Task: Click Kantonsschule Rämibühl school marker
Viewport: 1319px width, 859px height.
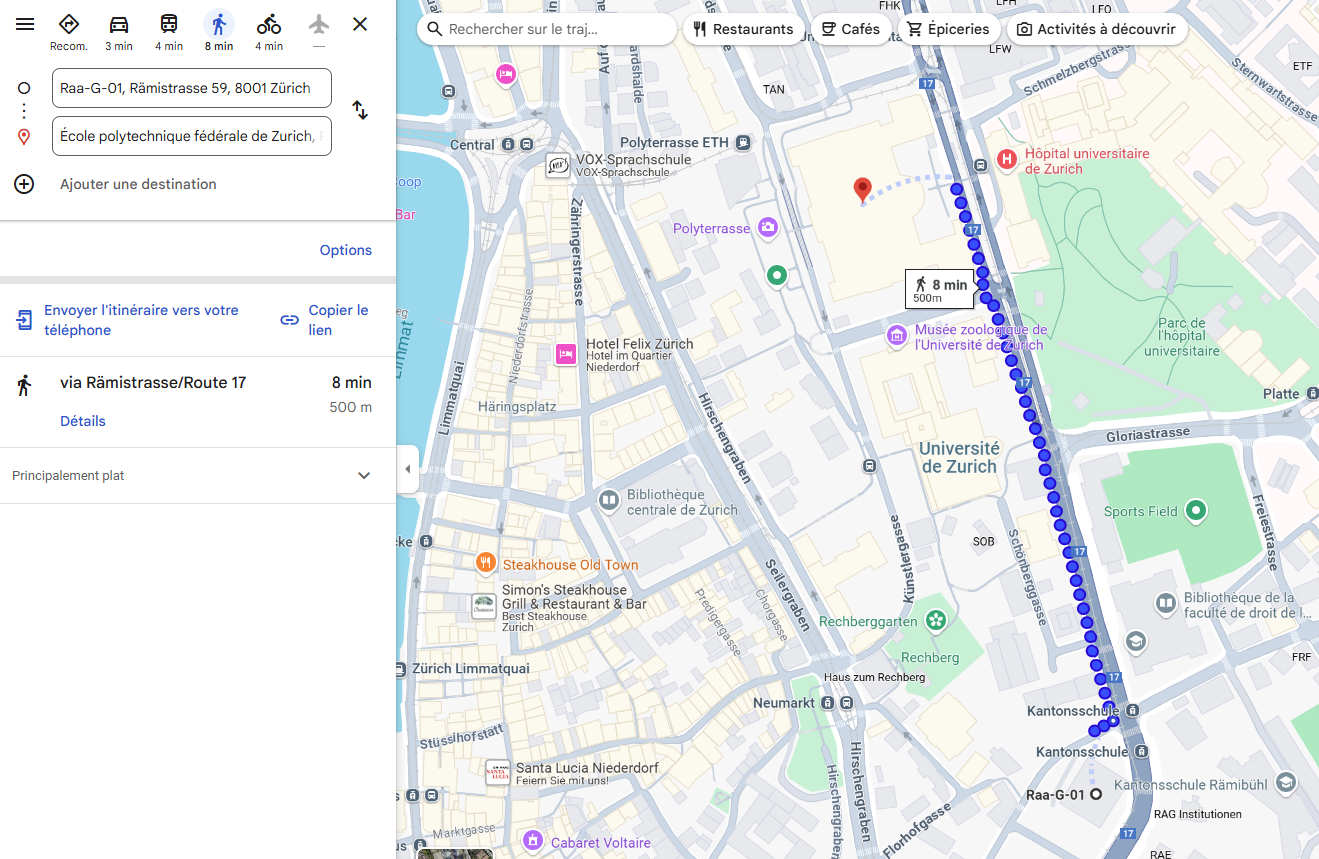Action: tap(1286, 782)
